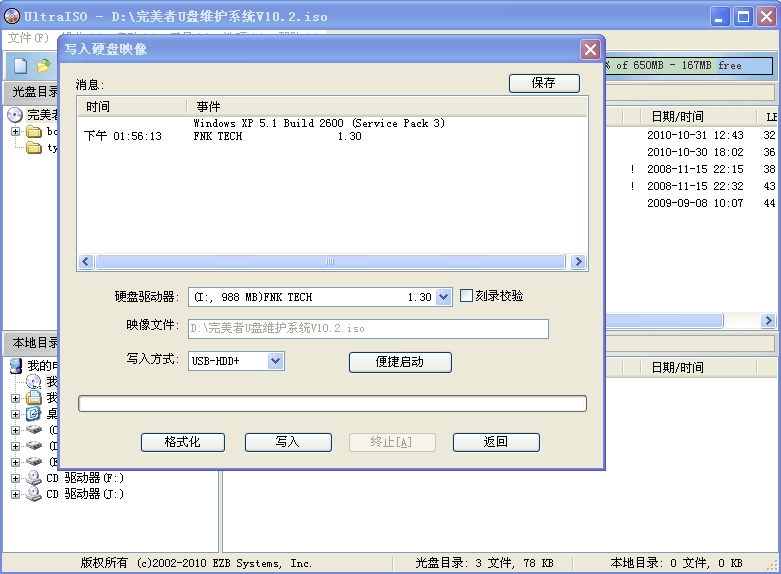Select the 2010-10-31 12:43 file row

pyautogui.click(x=695, y=135)
